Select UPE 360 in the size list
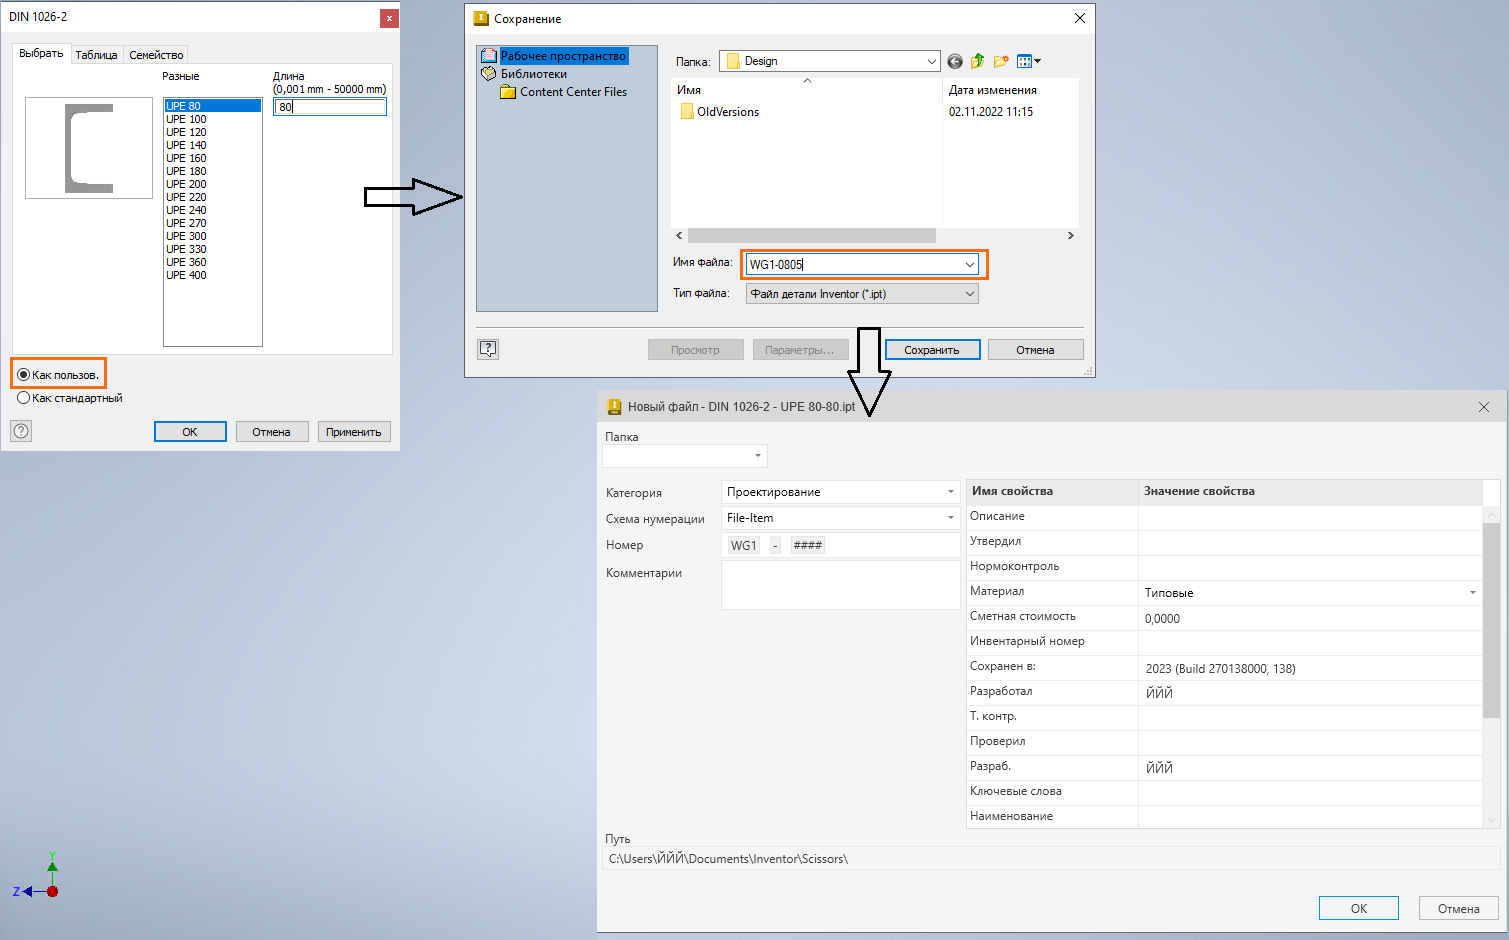The width and height of the screenshot is (1509, 940). [x=212, y=262]
